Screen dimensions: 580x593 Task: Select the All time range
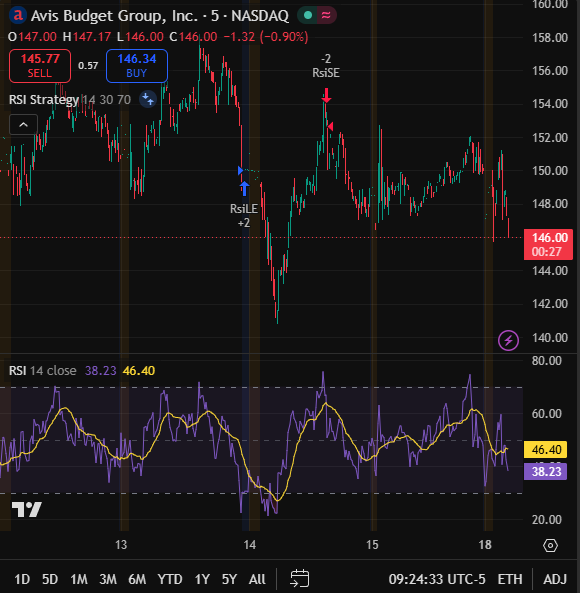pos(257,579)
